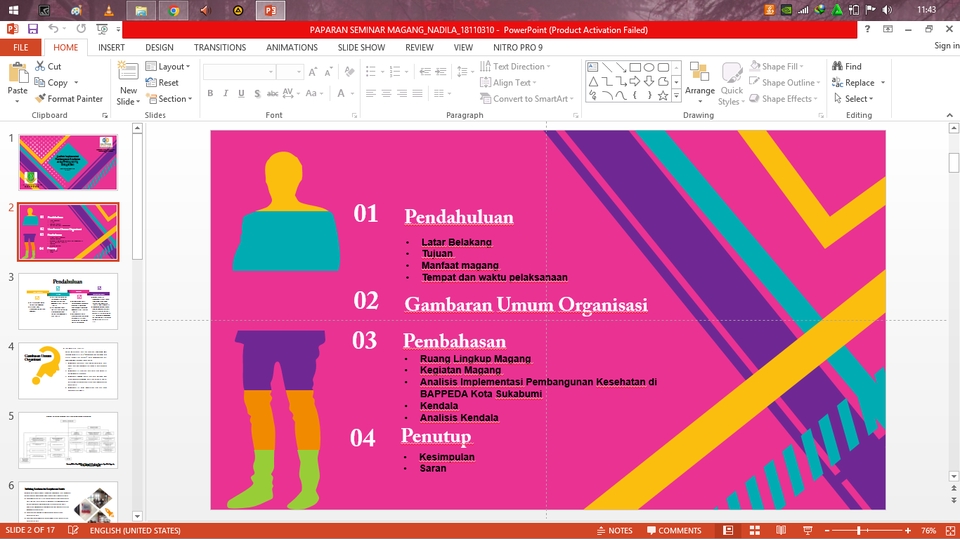
Task: Open the NOTES pane
Action: (614, 530)
